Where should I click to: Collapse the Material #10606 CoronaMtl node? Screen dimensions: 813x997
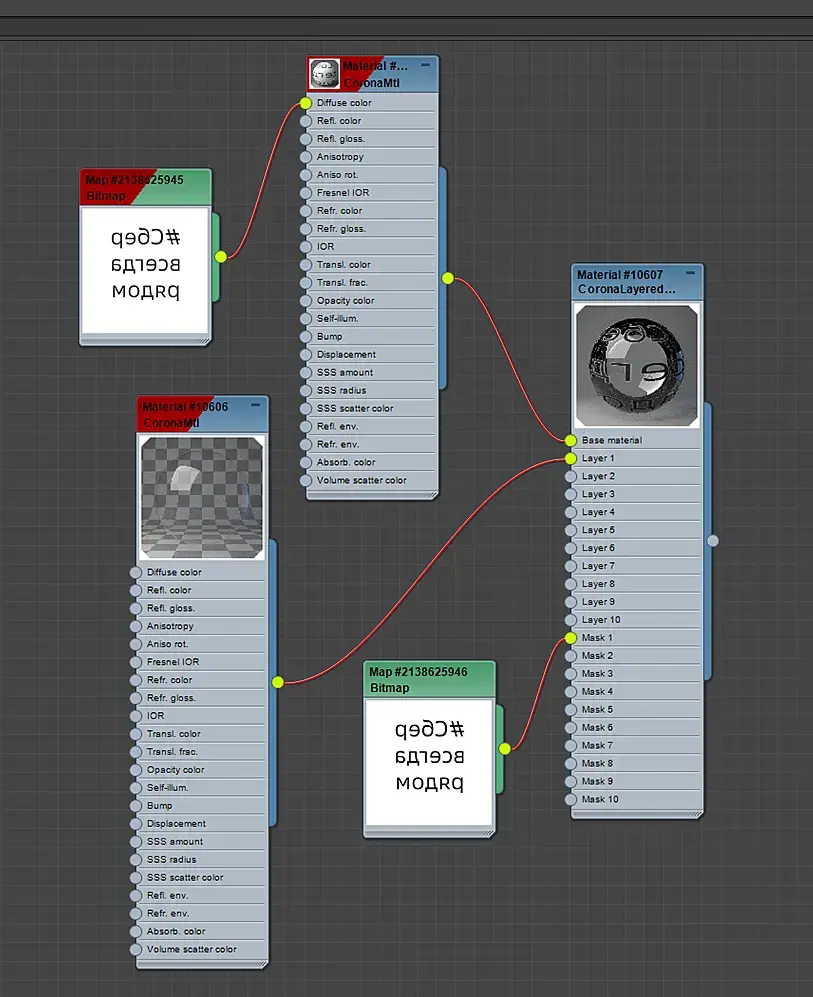point(256,404)
